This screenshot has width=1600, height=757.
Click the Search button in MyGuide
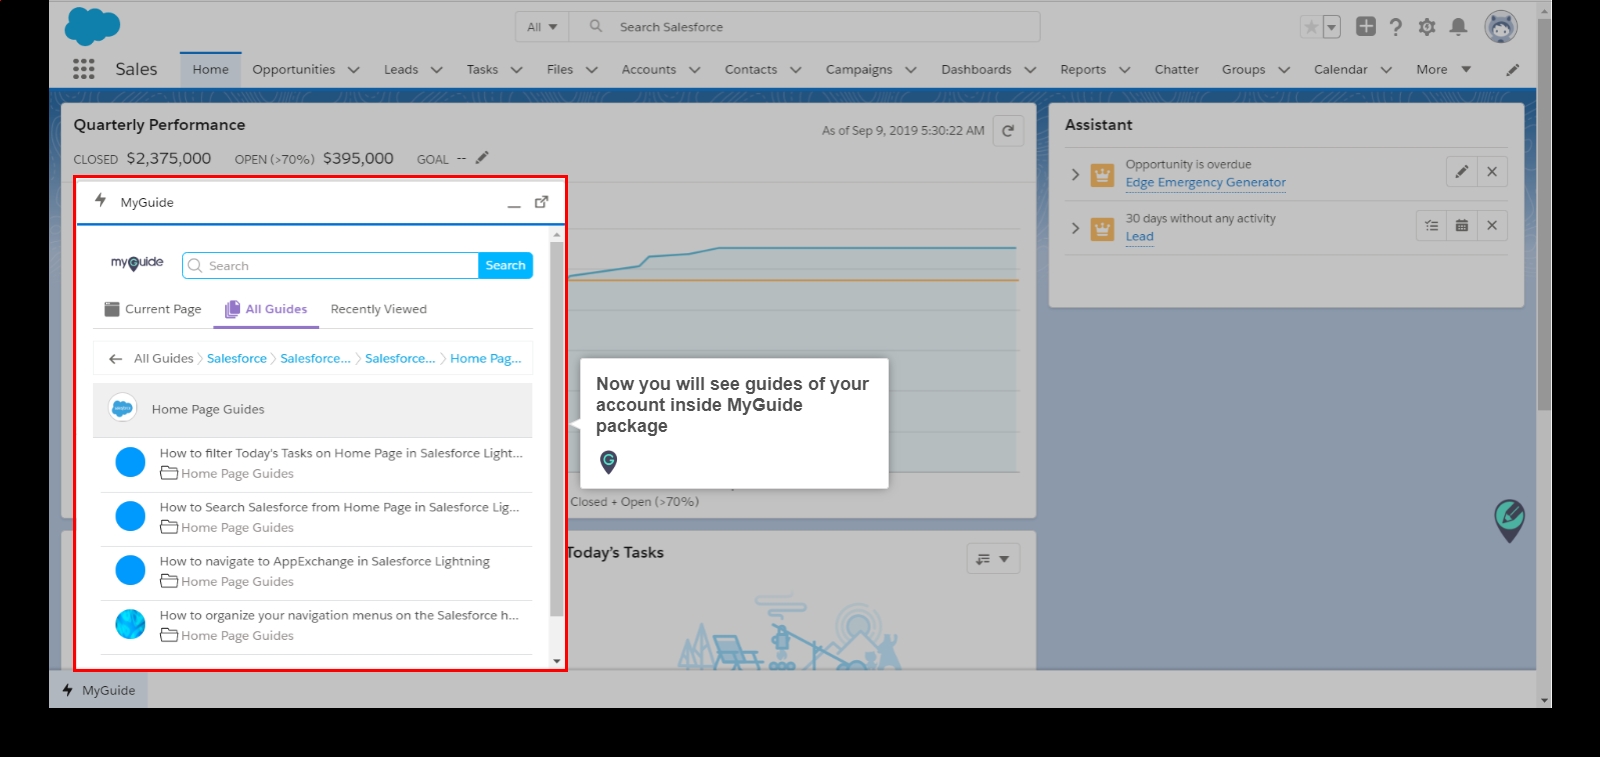[x=505, y=266]
